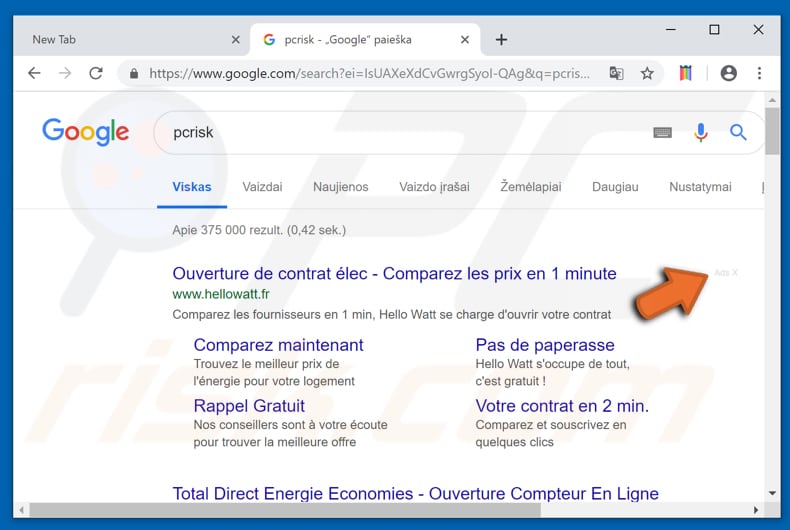Switch to the New Tab tab

pyautogui.click(x=131, y=39)
